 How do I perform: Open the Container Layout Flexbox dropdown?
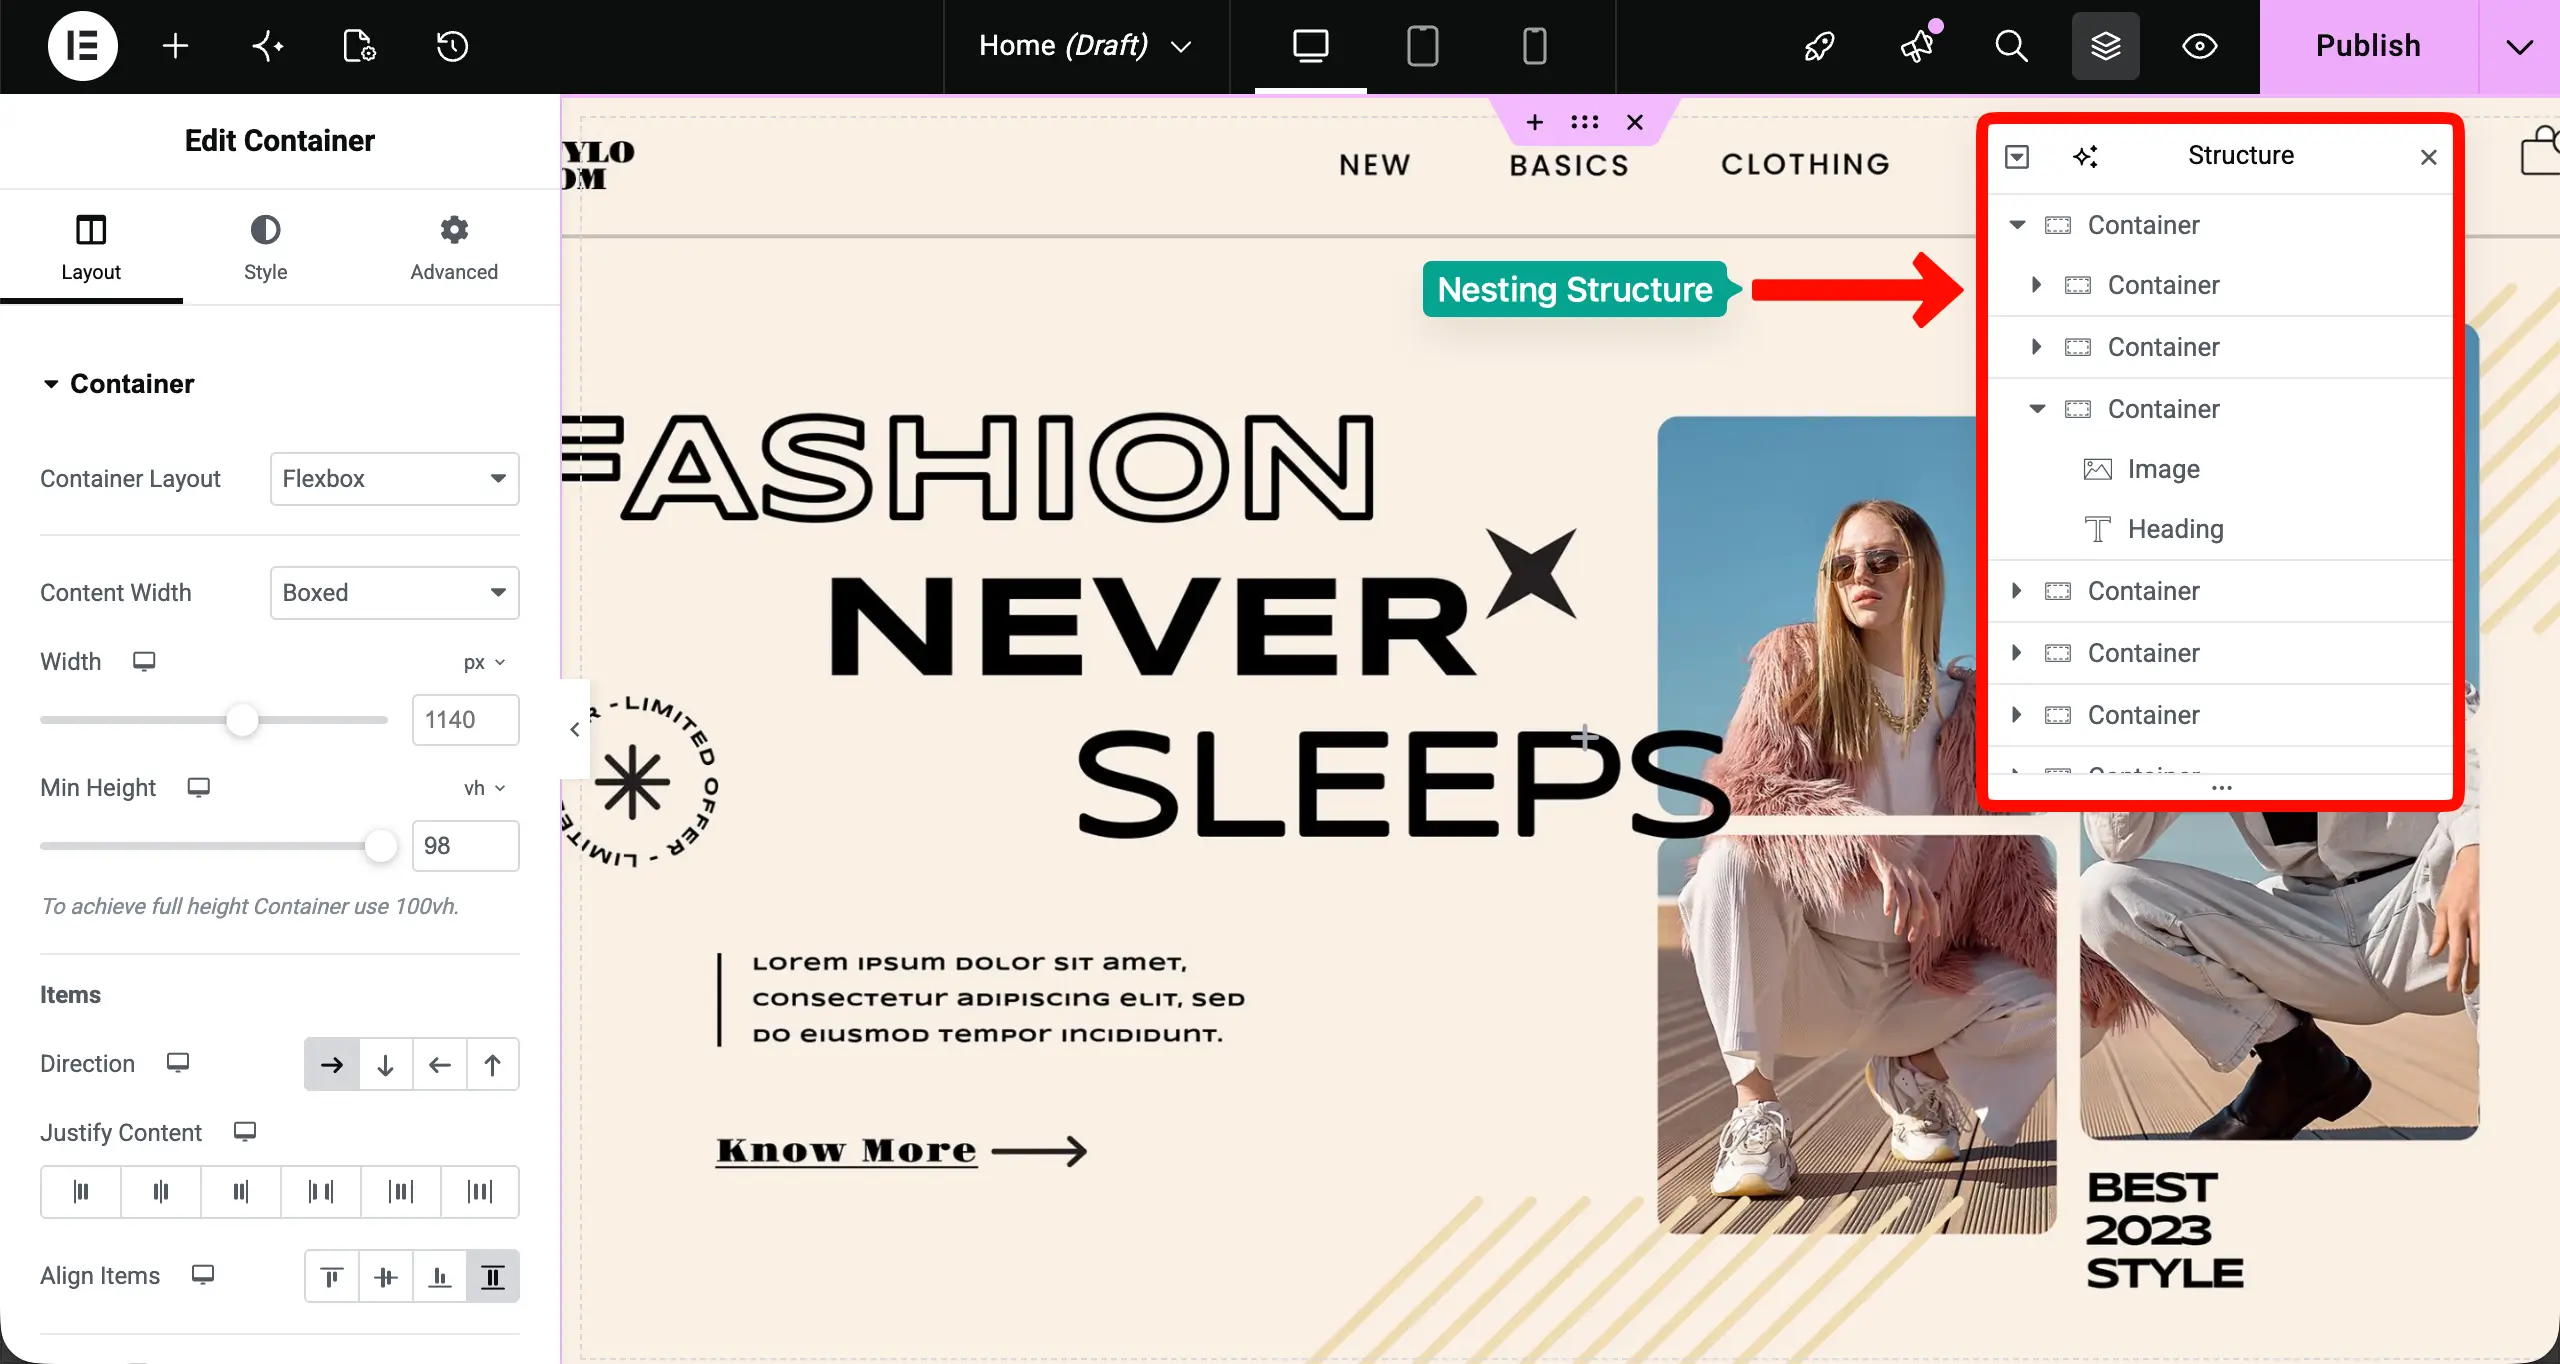pyautogui.click(x=394, y=478)
